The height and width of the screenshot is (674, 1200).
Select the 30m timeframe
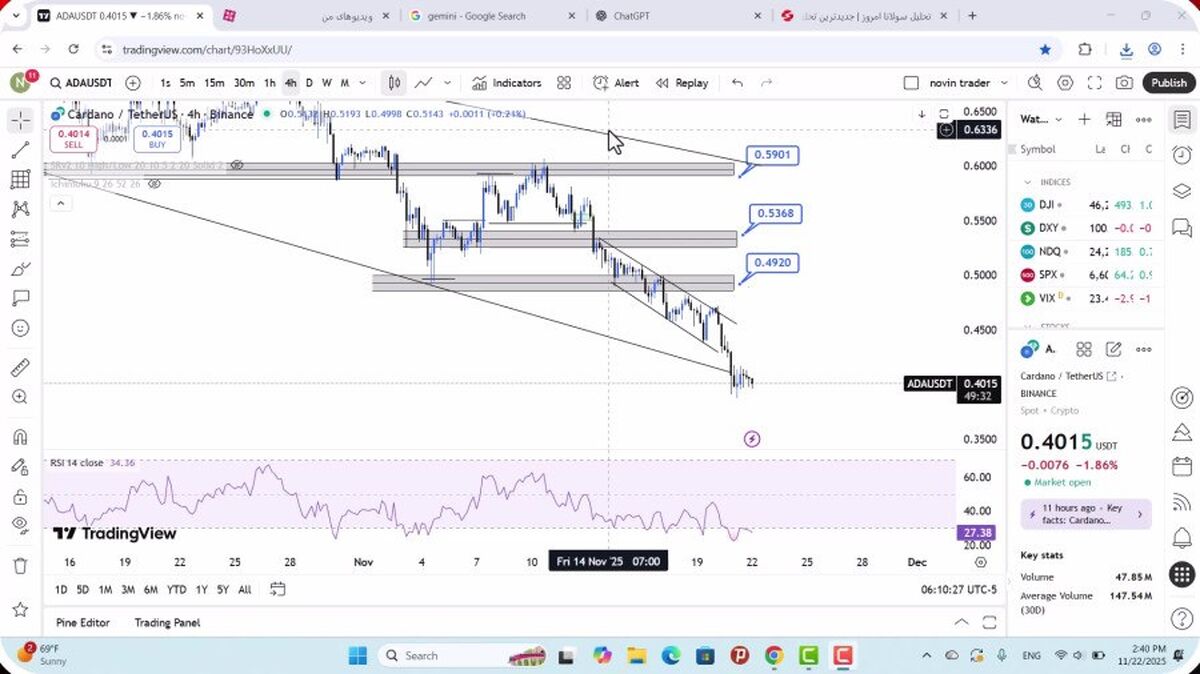tap(243, 83)
